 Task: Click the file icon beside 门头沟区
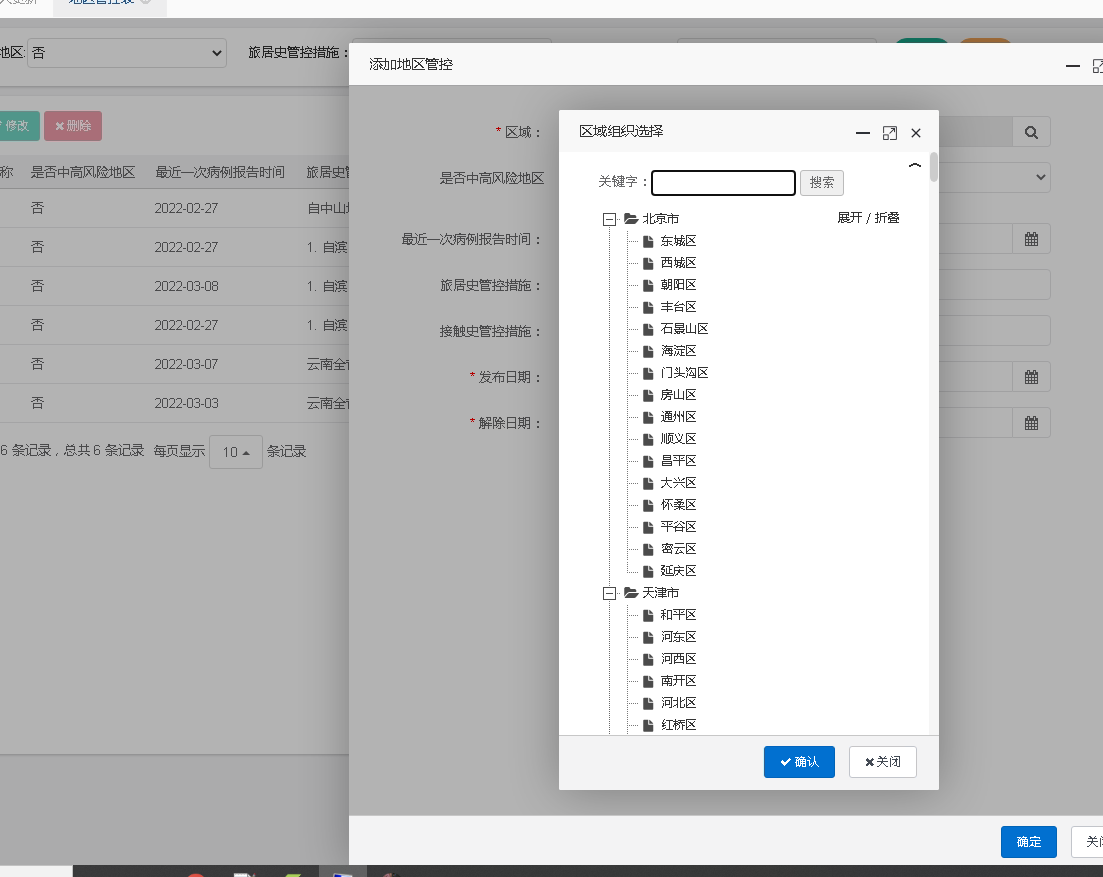(x=648, y=373)
